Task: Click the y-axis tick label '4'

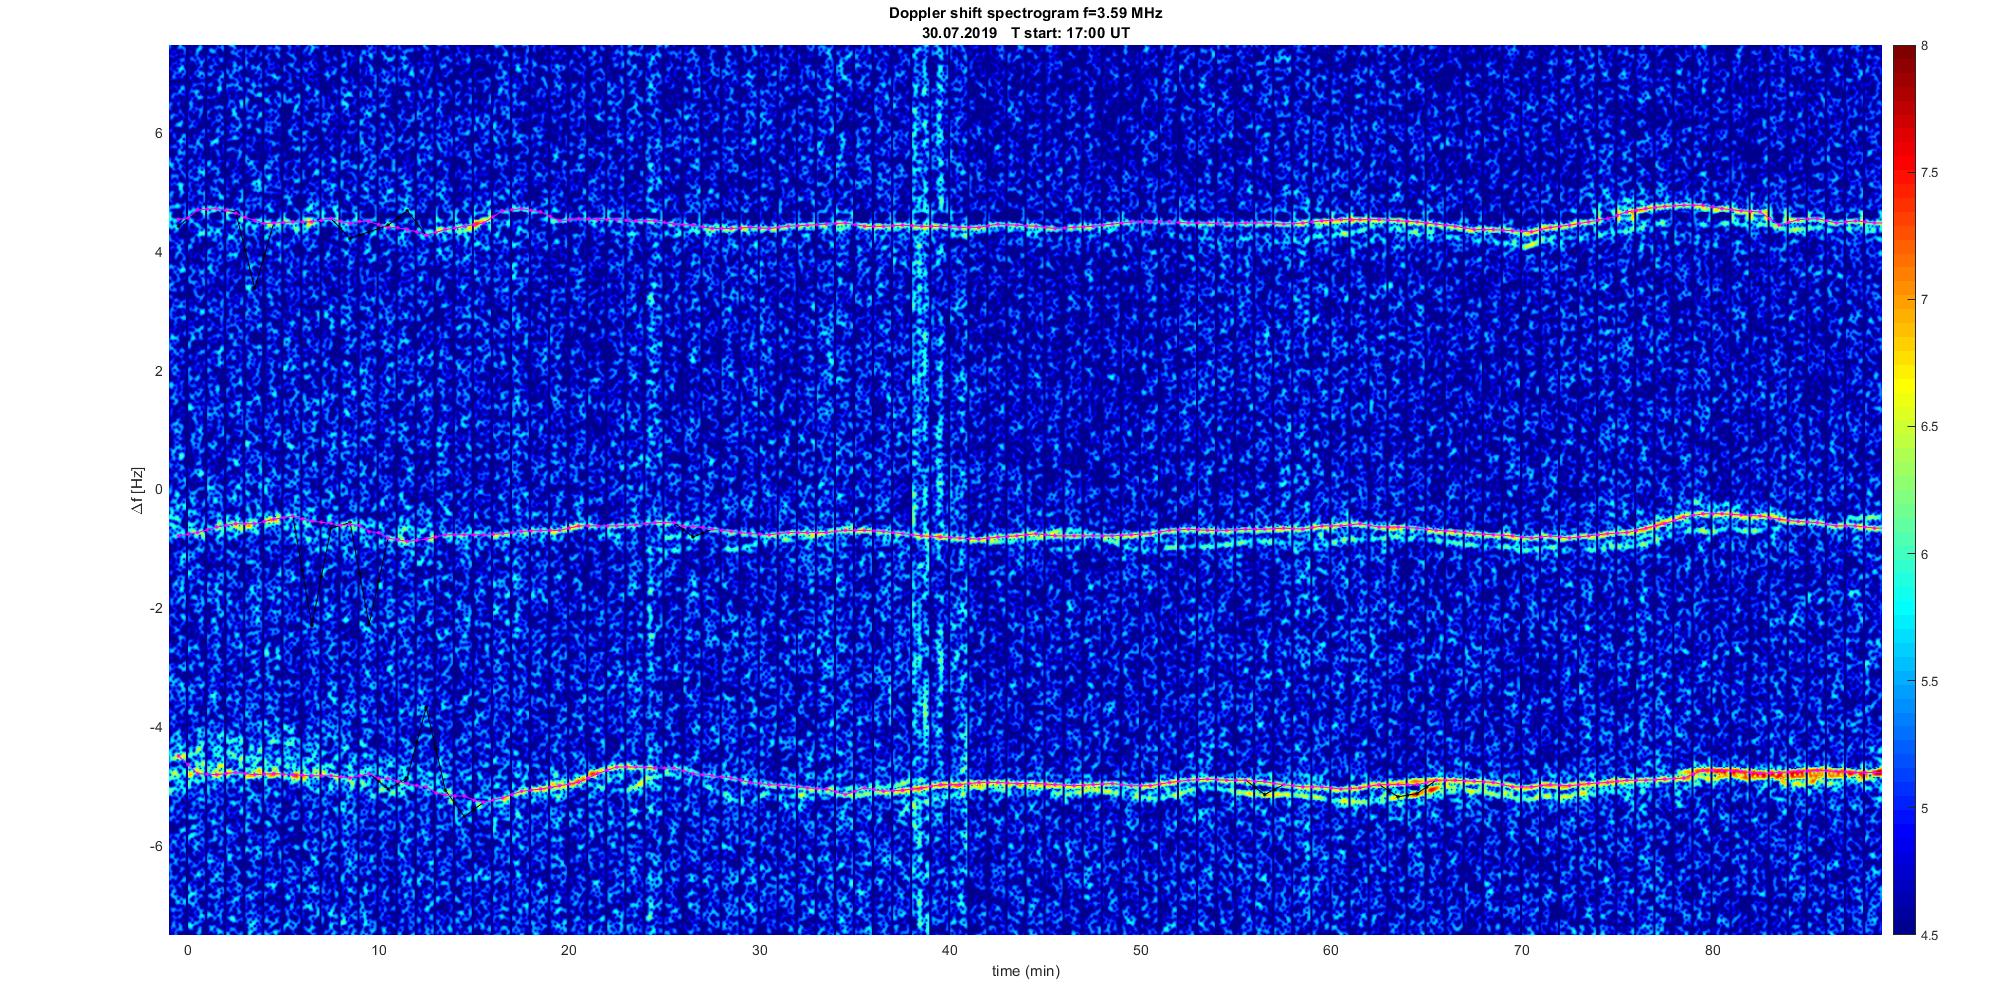Action: coord(158,252)
